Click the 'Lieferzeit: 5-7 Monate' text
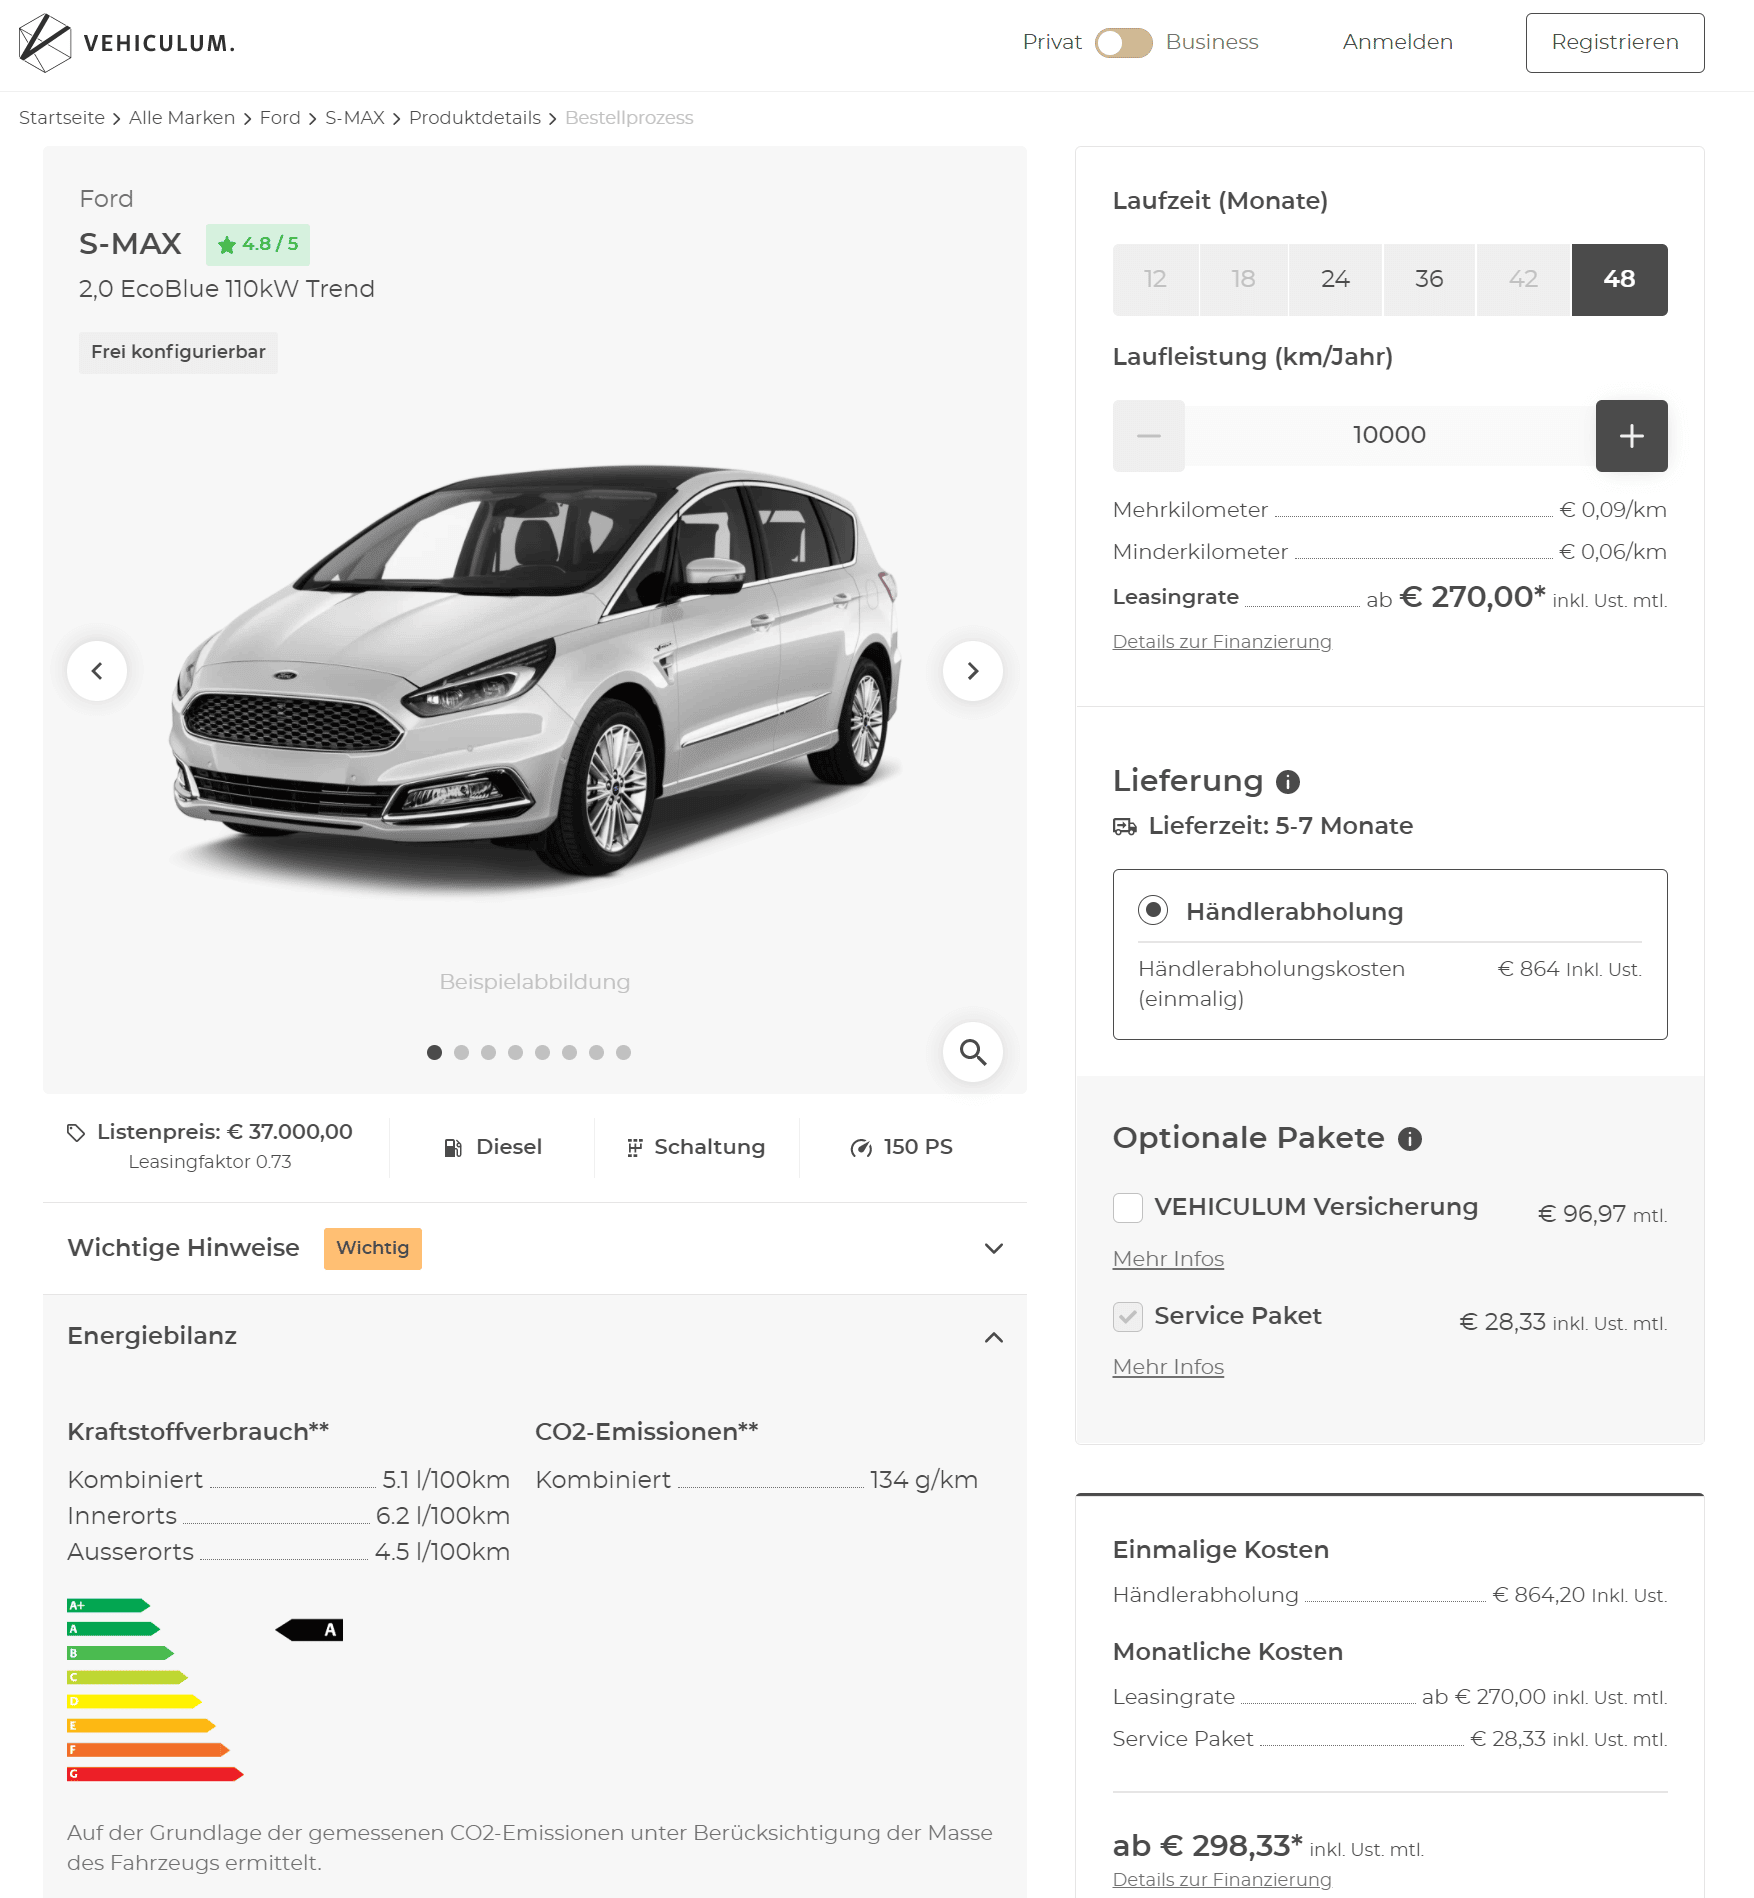The width and height of the screenshot is (1754, 1898). click(x=1281, y=827)
